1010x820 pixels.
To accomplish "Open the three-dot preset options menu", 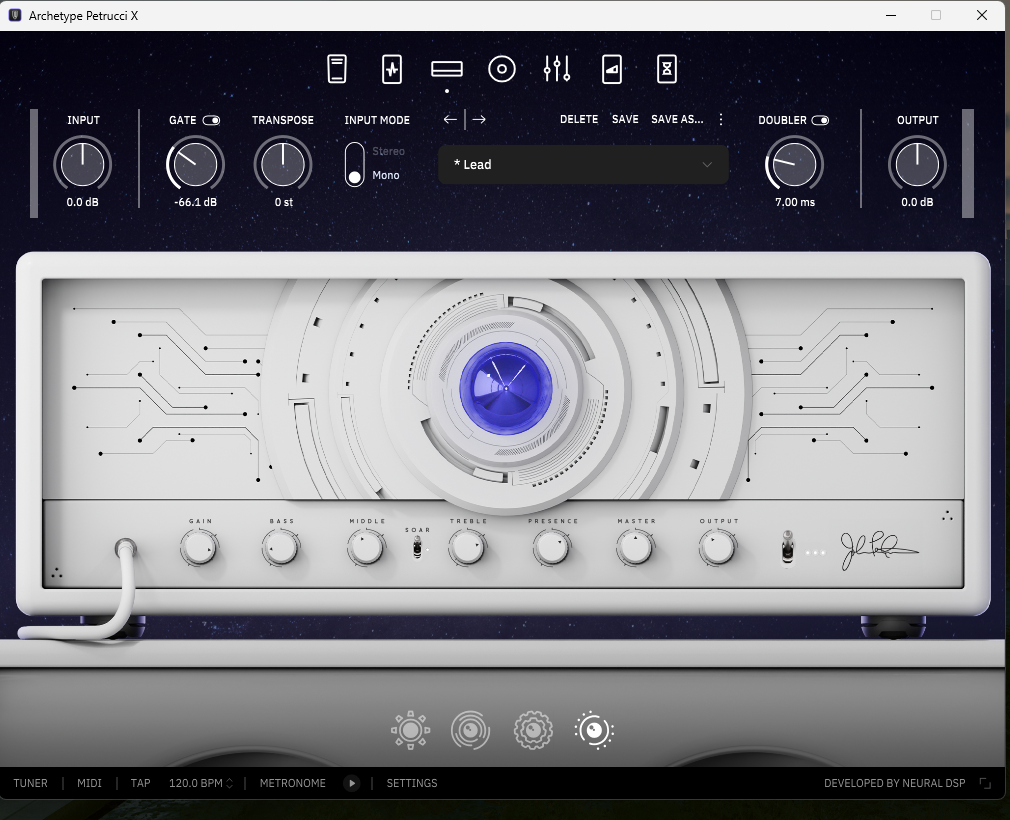I will (721, 119).
